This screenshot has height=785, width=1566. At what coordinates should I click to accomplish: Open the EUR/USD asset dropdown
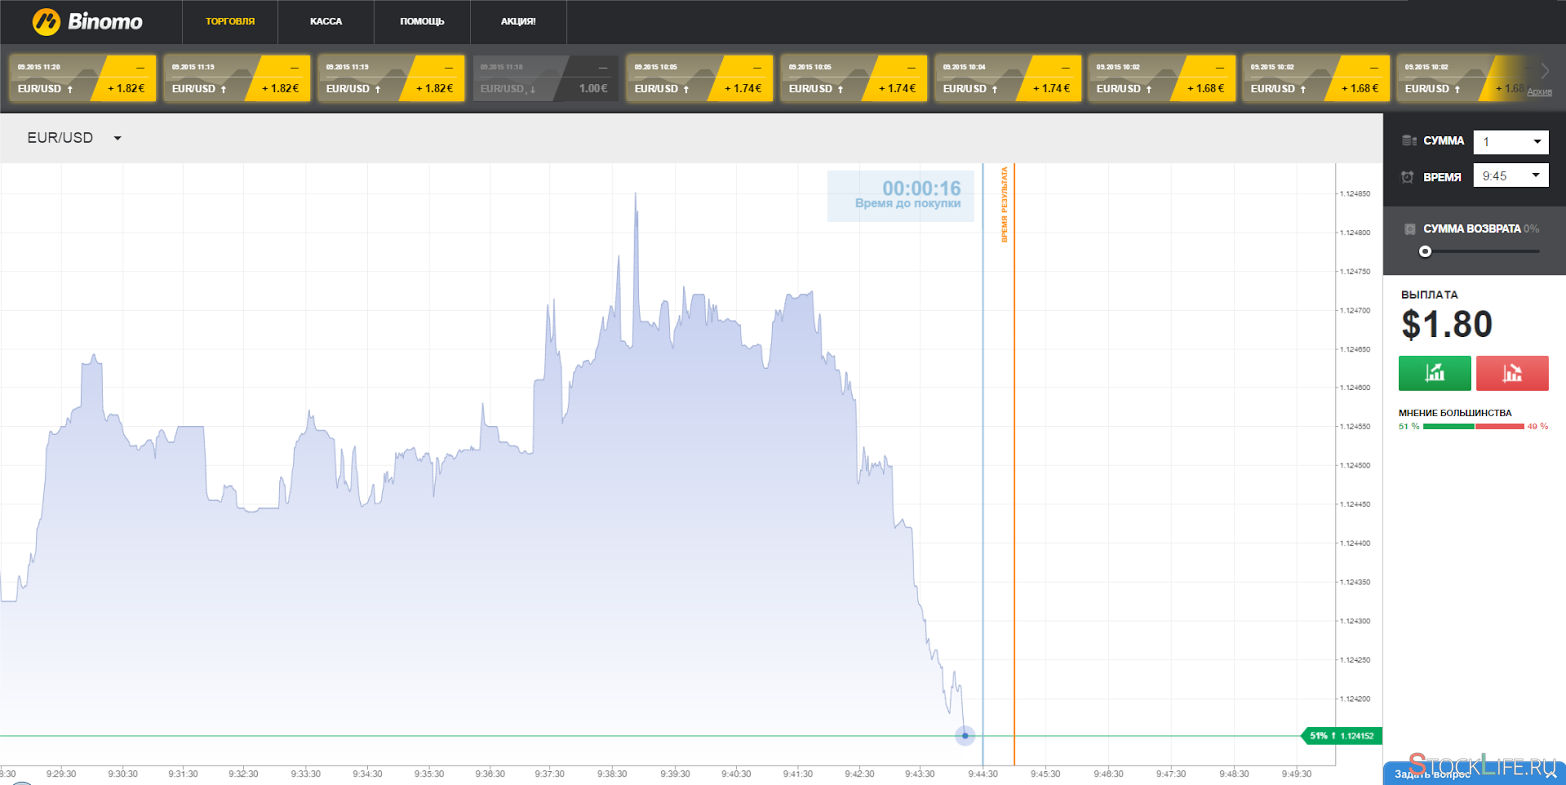click(74, 138)
